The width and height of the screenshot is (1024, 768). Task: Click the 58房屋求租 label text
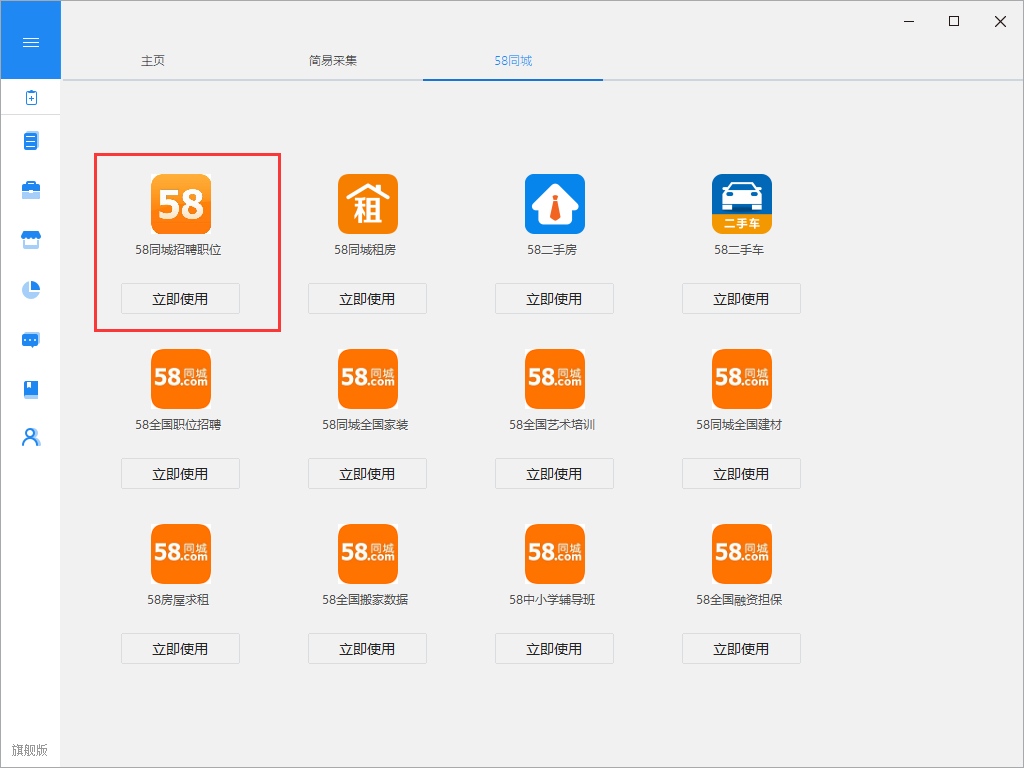(178, 600)
